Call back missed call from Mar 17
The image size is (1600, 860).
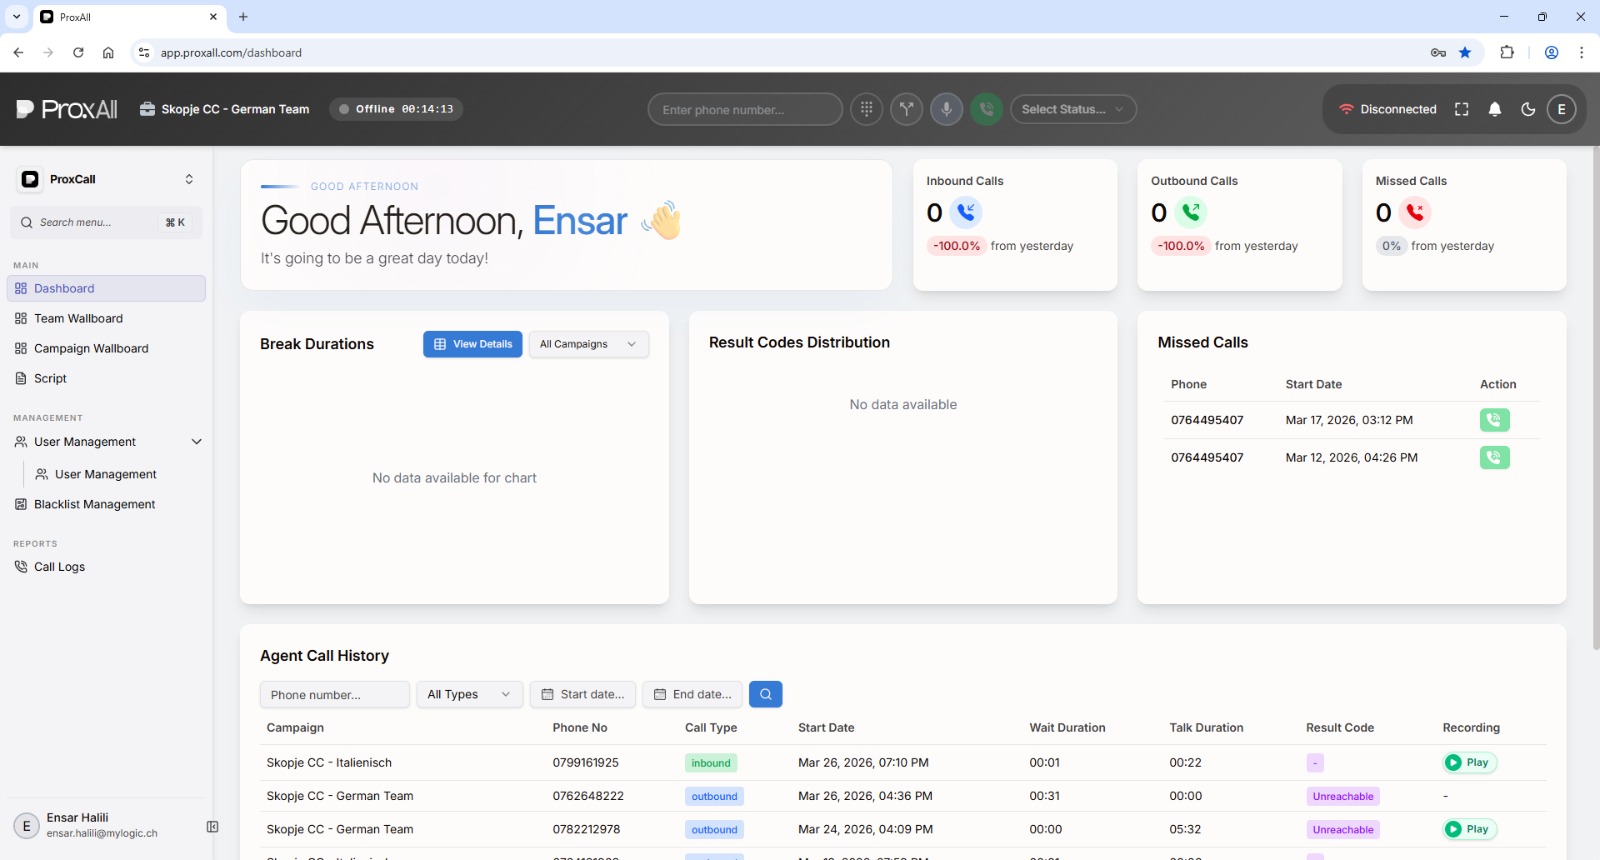point(1494,420)
